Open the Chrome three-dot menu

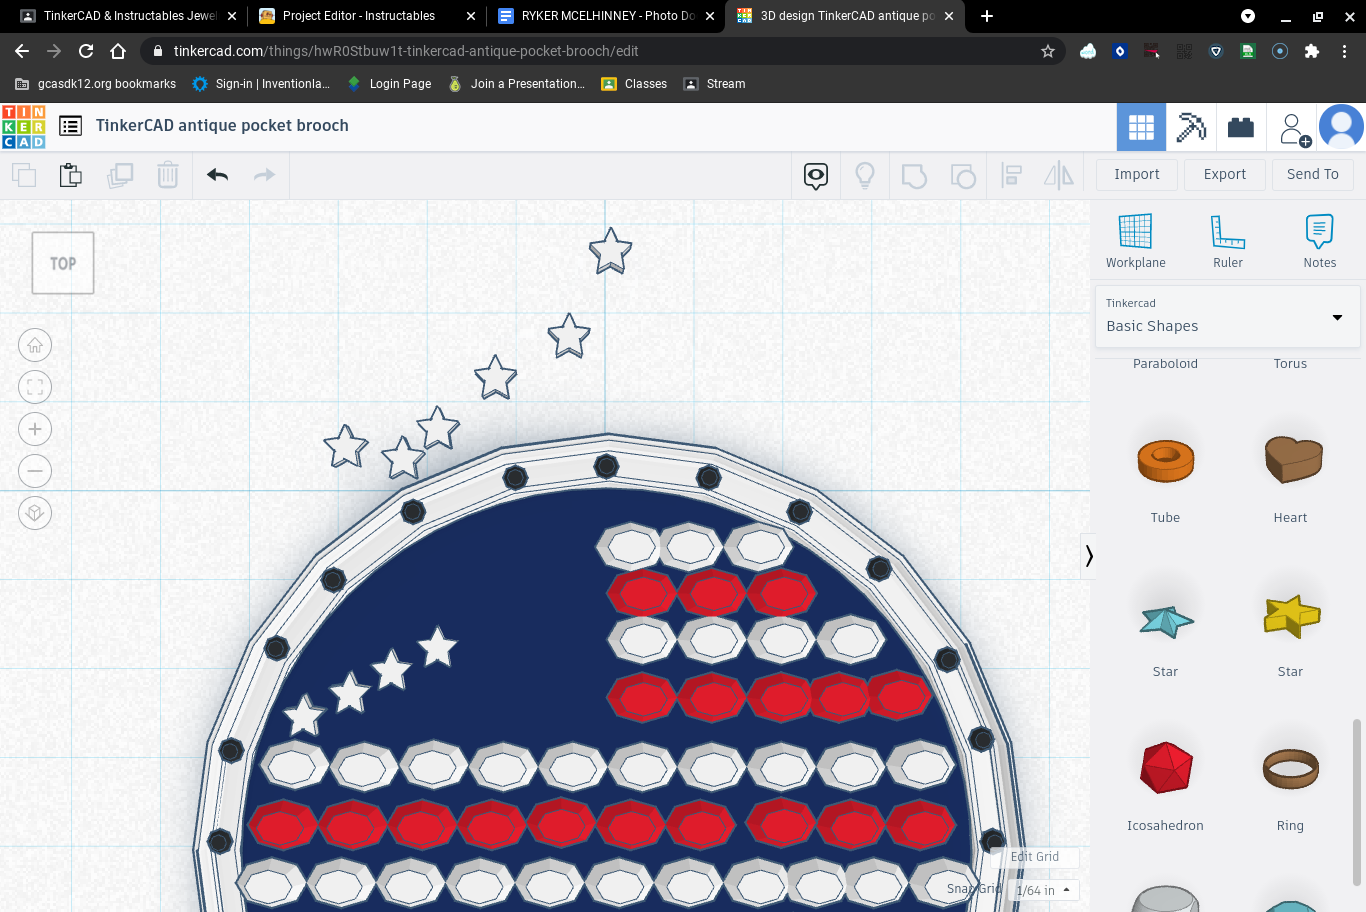coord(1344,51)
